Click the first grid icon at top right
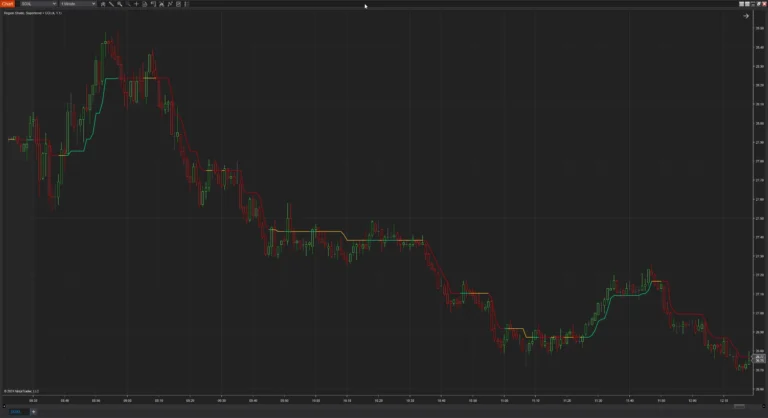The image size is (768, 418). click(742, 4)
